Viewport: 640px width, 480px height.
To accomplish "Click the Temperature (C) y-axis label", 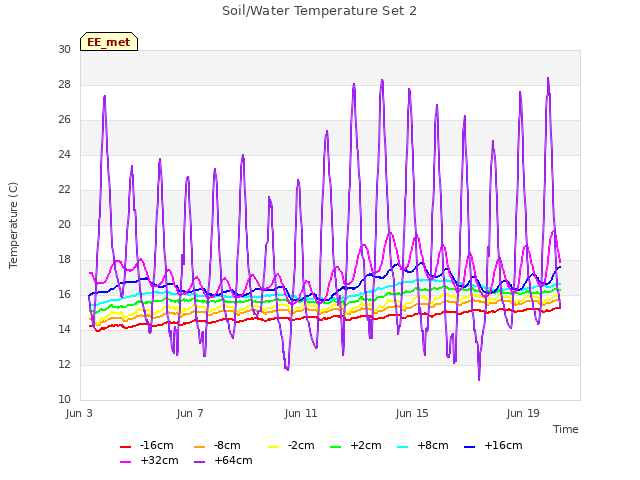I will tap(13, 225).
